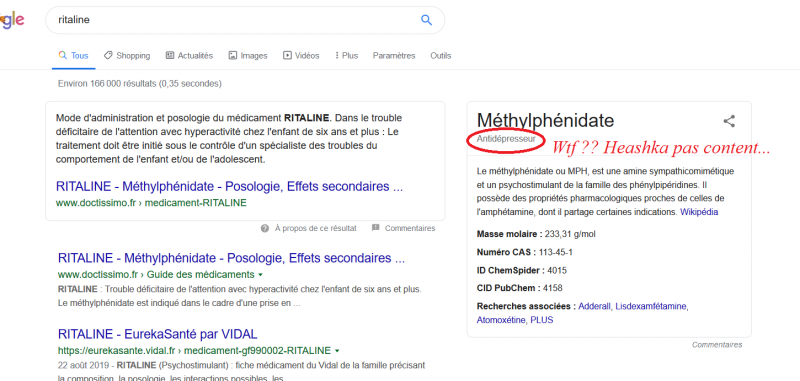Click the 'Antidépresseur' subtitle
Image resolution: width=800 pixels, height=381 pixels.
[506, 139]
